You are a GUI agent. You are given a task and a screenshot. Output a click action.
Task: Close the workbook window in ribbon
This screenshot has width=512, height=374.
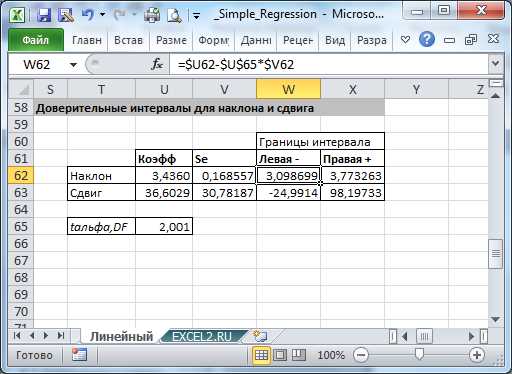coord(493,39)
